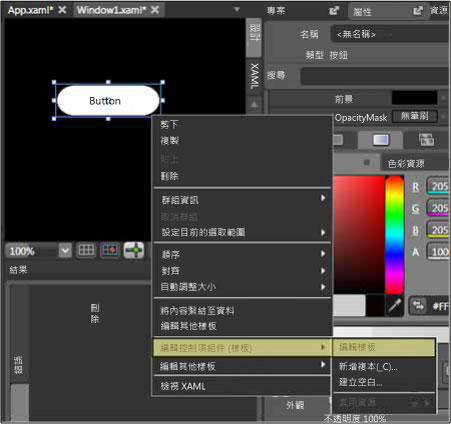
Task: Expand the 群組資訊 submenu
Action: [x=242, y=199]
